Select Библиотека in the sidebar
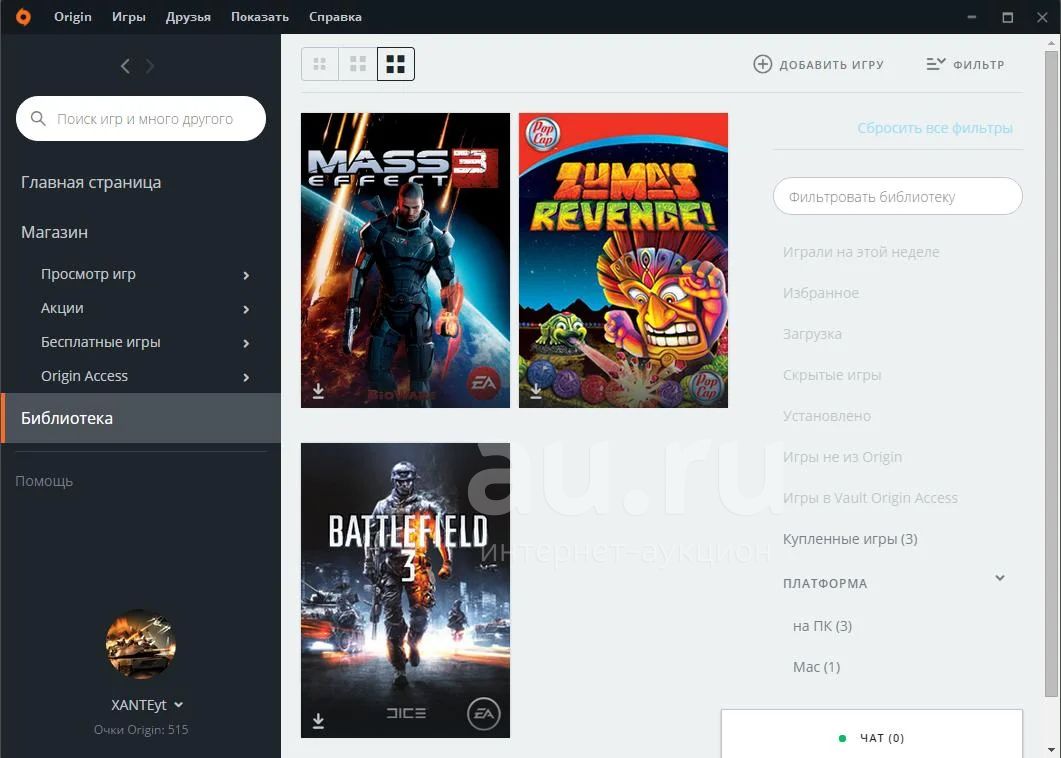Image resolution: width=1061 pixels, height=758 pixels. [x=141, y=418]
